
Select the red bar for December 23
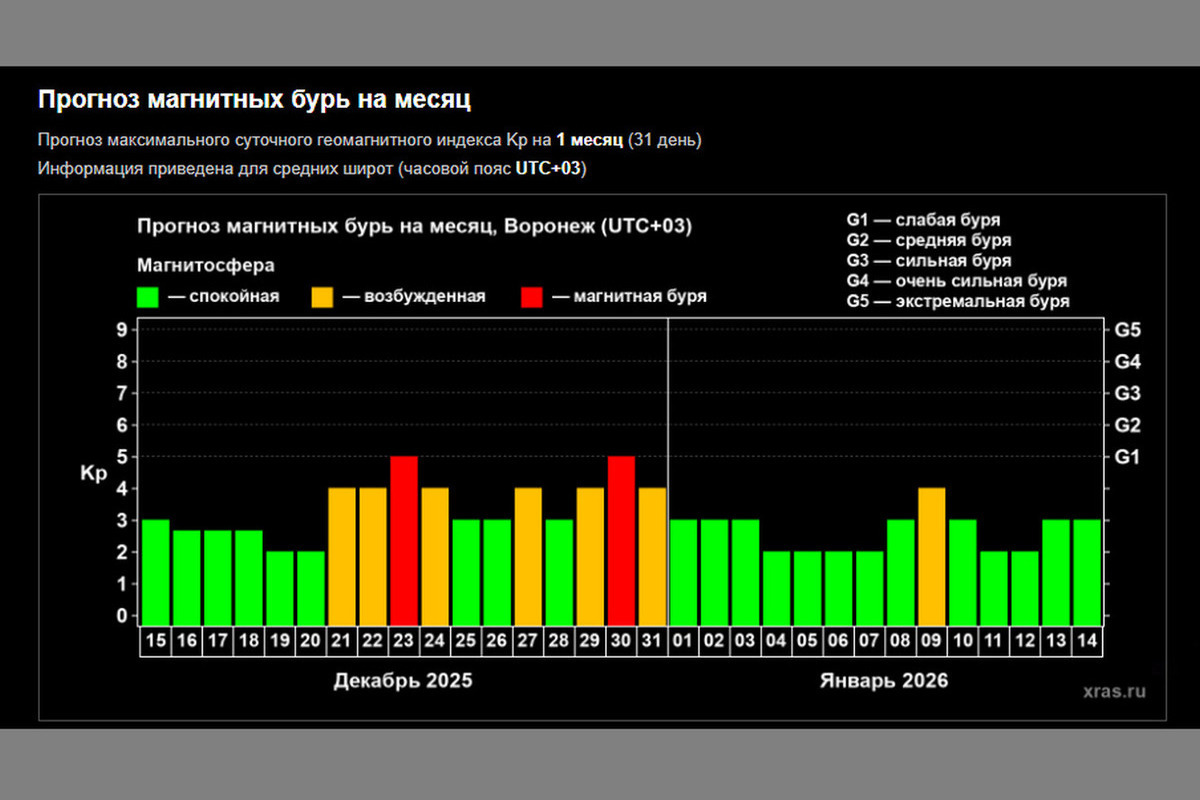click(x=404, y=540)
